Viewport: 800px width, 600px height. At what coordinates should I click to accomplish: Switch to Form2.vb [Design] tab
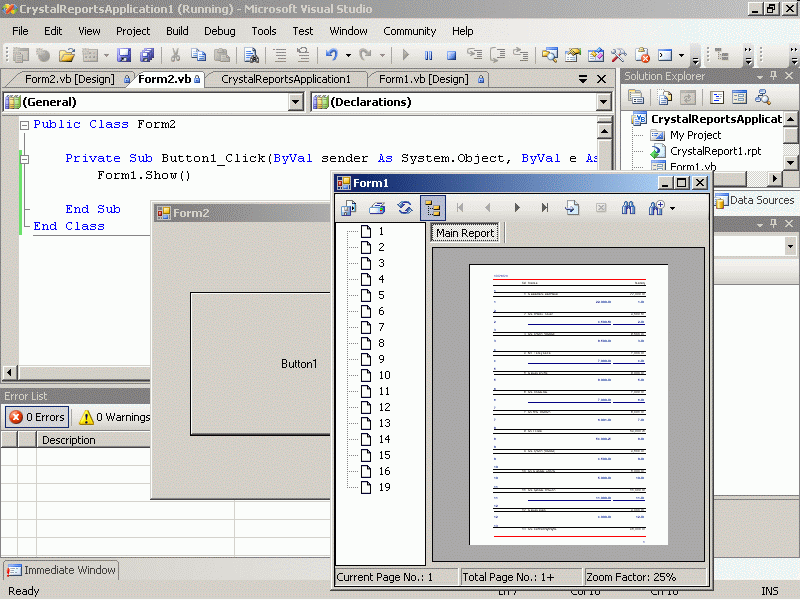pyautogui.click(x=69, y=79)
